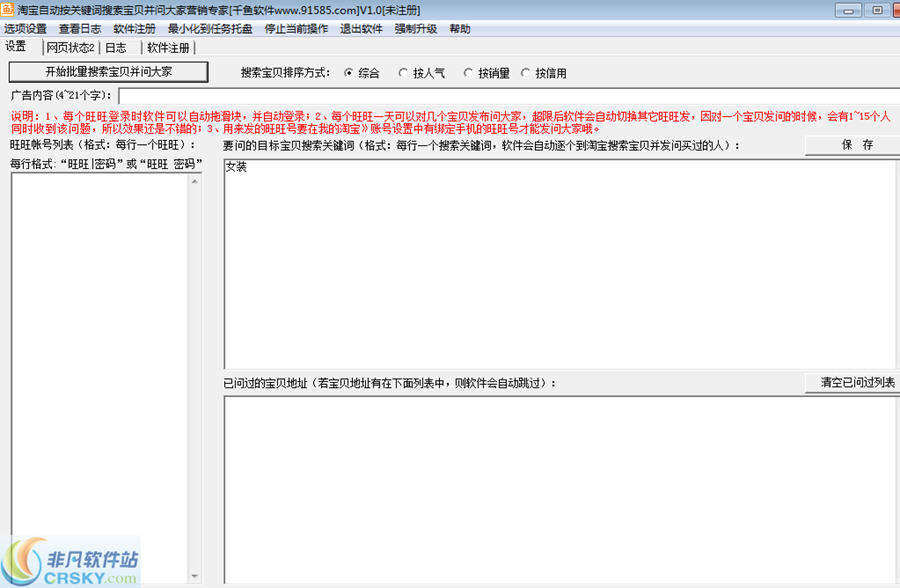Open the 选项设置 menu
Viewport: 900px width, 588px height.
[x=25, y=29]
